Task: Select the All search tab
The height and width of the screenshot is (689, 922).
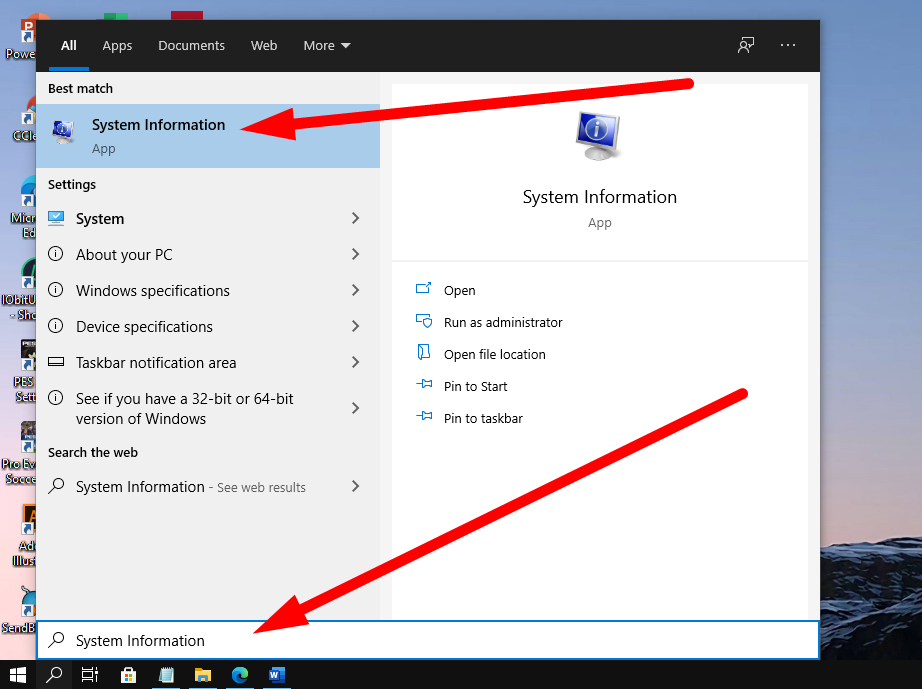Action: click(69, 45)
